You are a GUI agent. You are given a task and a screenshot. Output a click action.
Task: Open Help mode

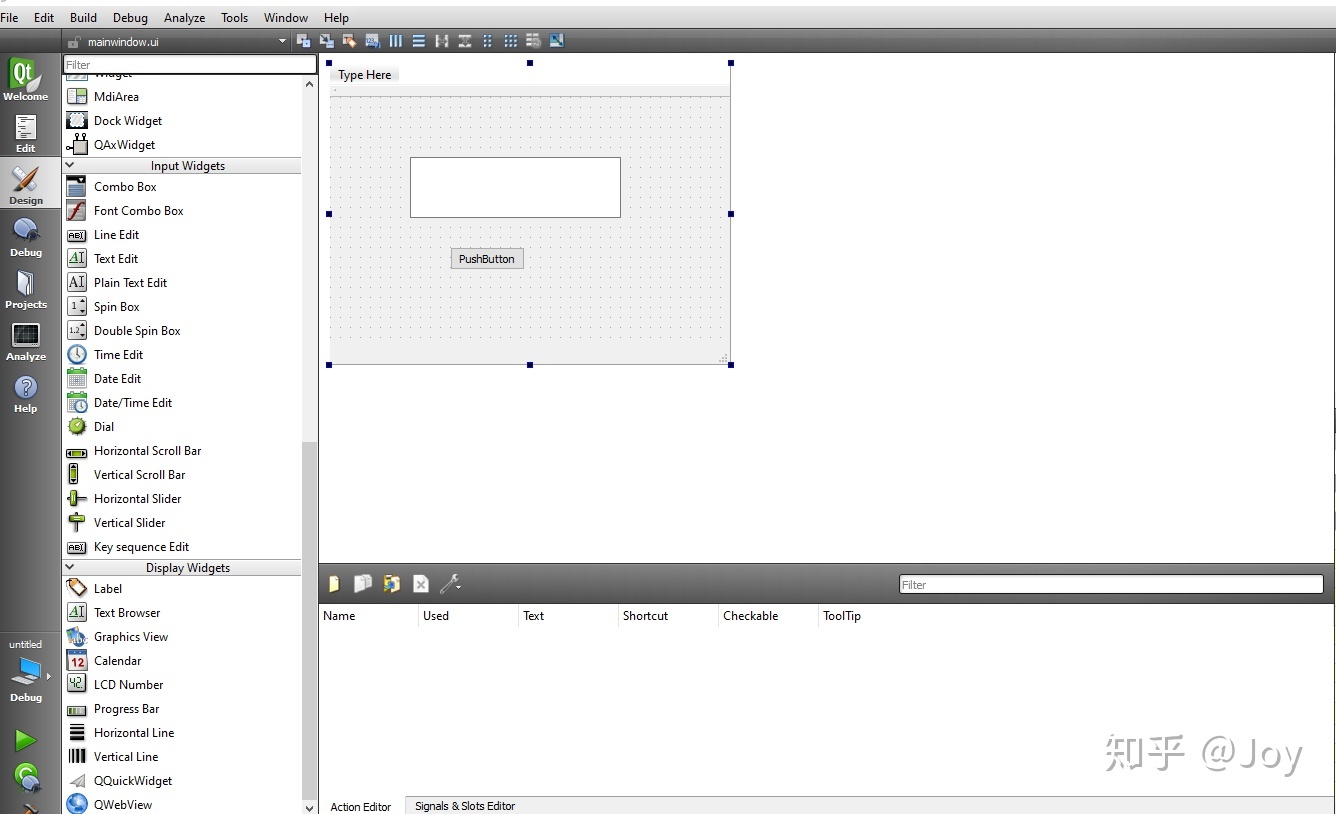tap(25, 393)
